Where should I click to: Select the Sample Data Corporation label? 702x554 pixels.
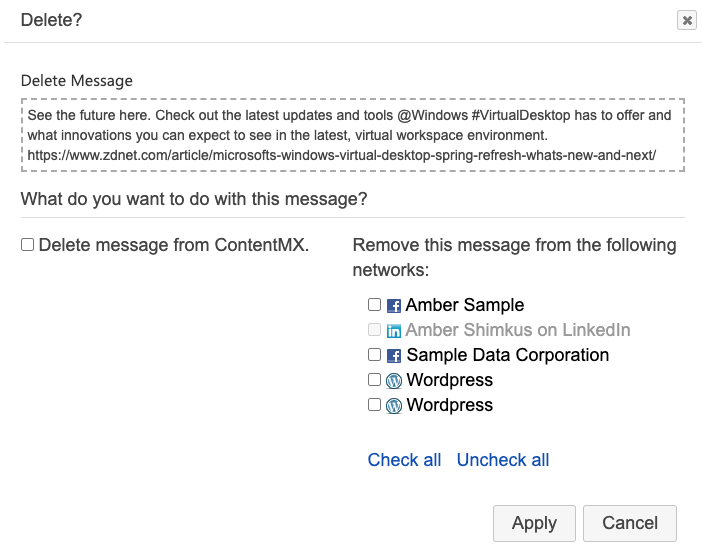508,355
